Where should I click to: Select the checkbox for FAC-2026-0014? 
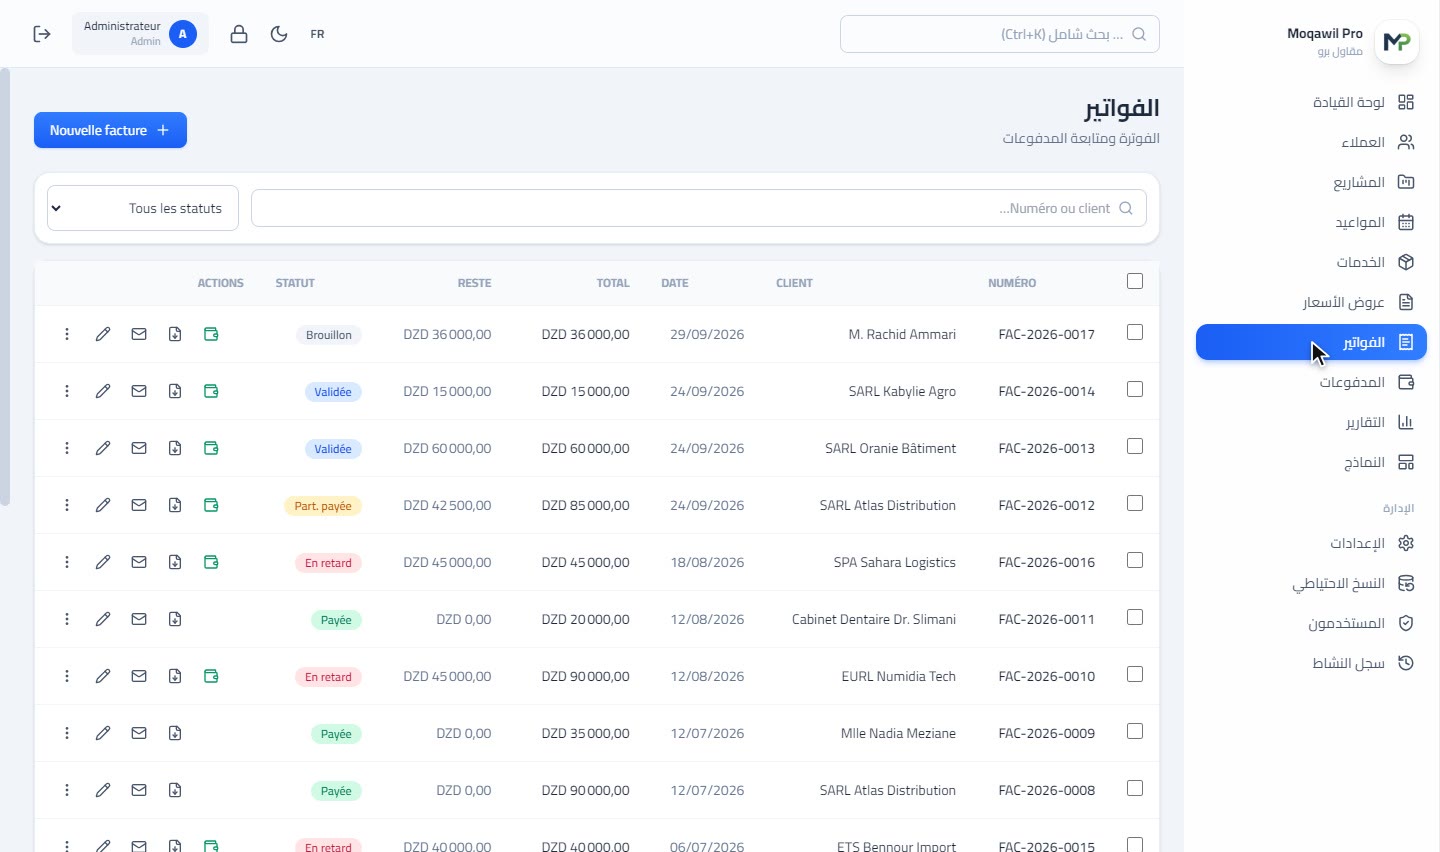[1135, 389]
